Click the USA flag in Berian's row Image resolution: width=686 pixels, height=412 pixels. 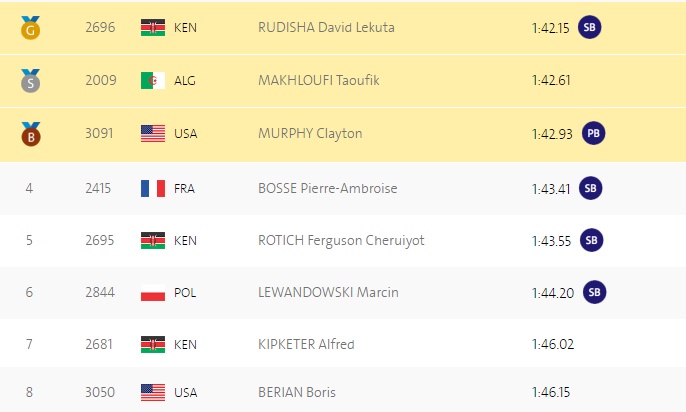click(153, 392)
